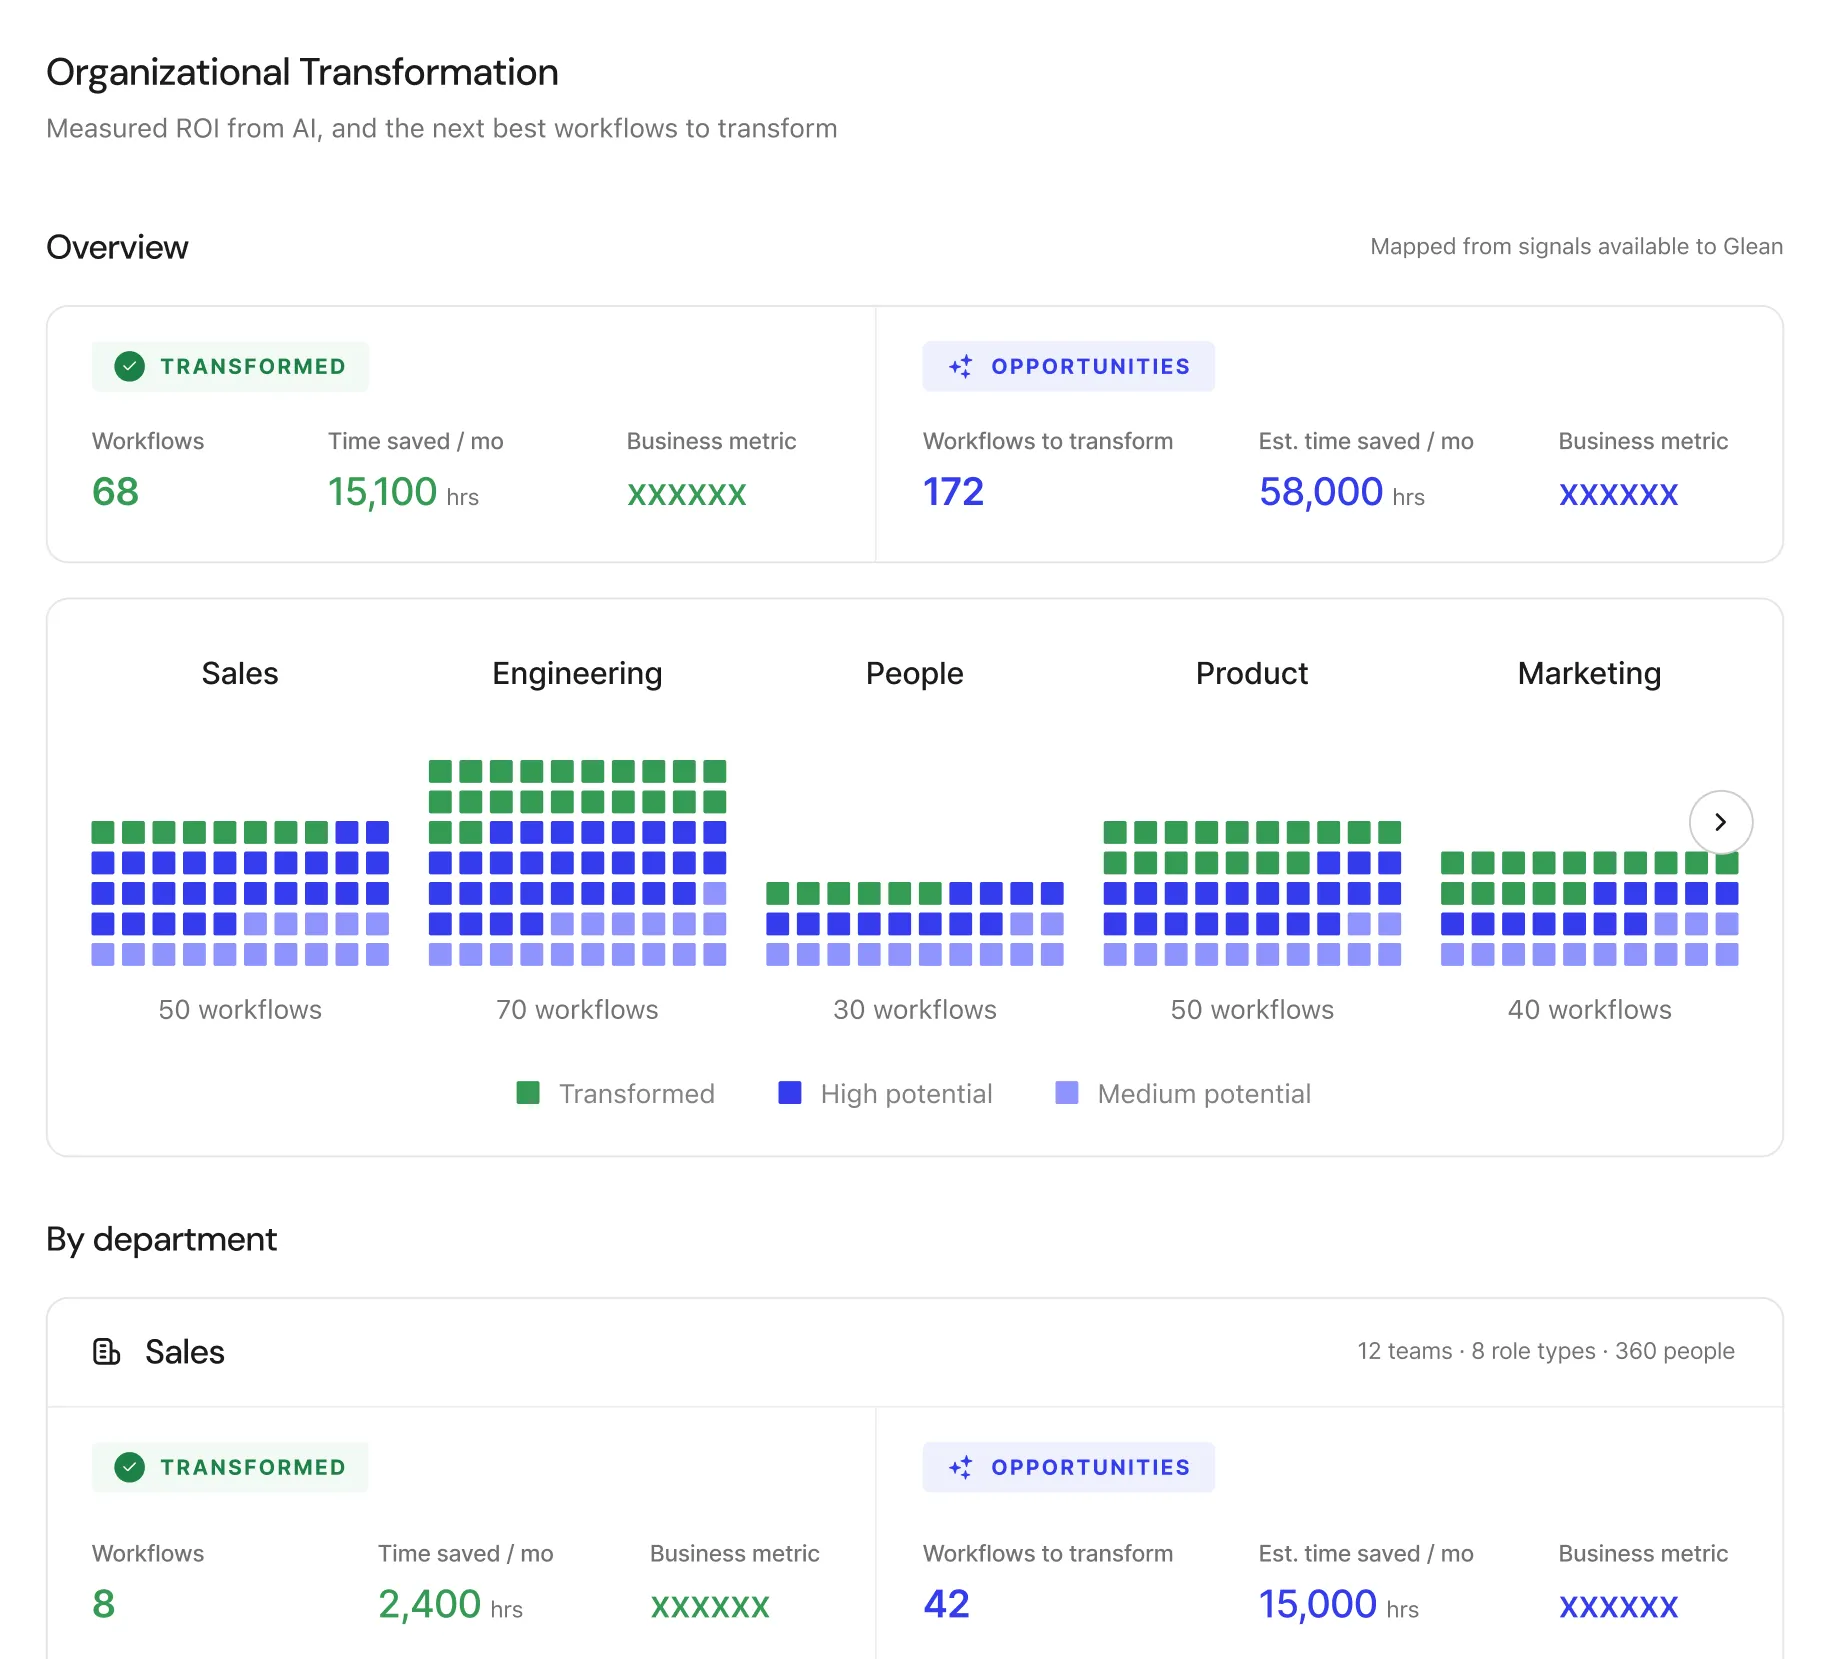Select the Product chart heading
This screenshot has width=1830, height=1659.
[1252, 673]
